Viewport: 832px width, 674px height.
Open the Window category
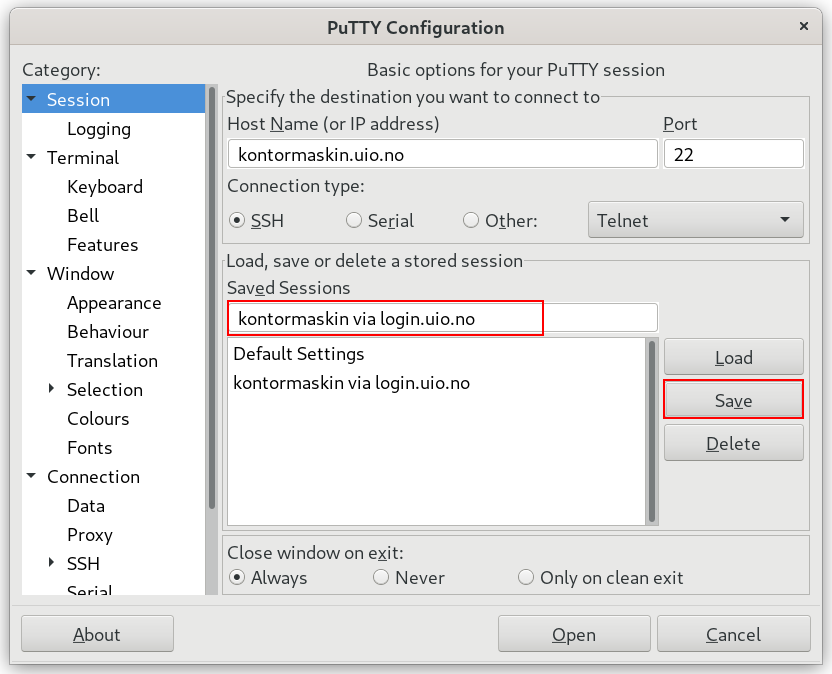click(x=80, y=274)
